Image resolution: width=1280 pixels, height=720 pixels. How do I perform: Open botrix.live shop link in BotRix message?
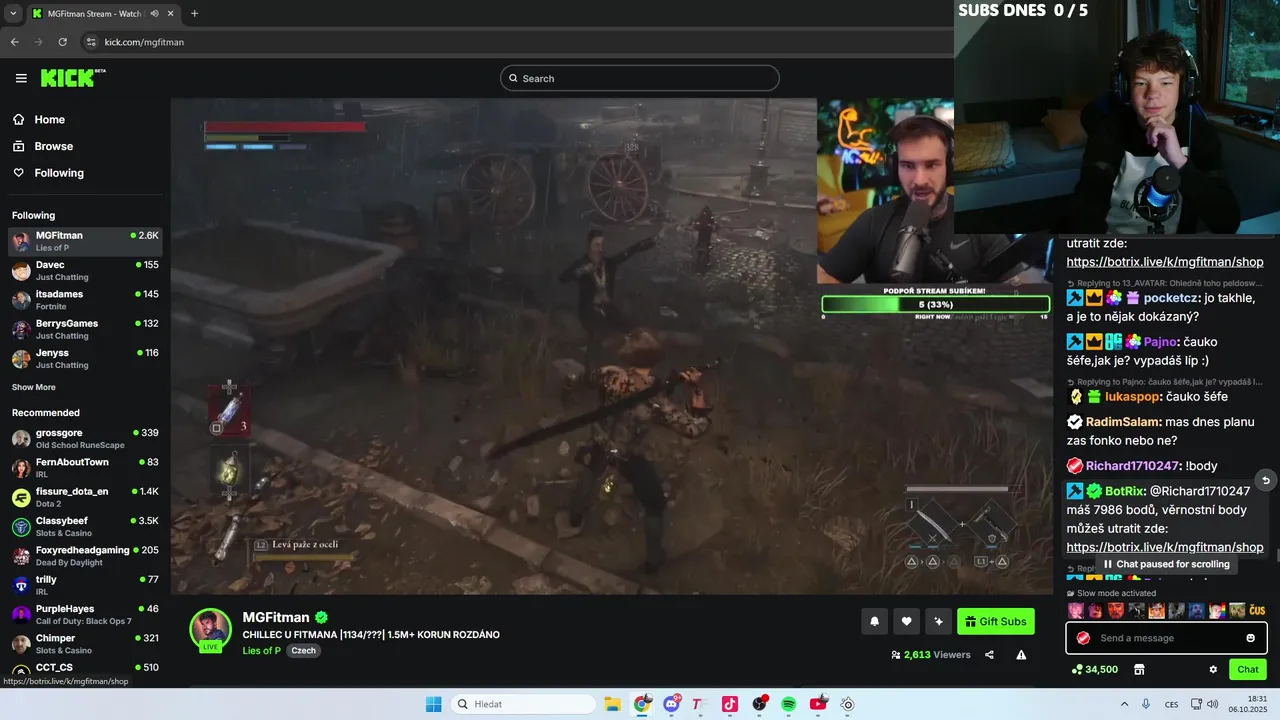coord(1165,547)
